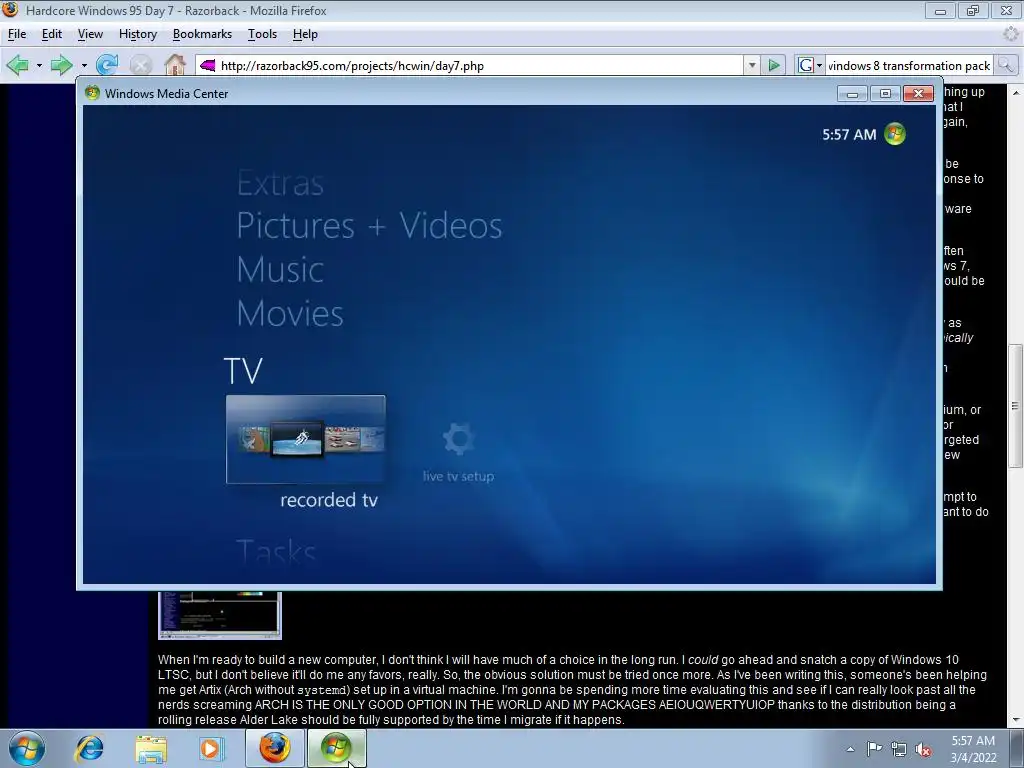Click the Media Center title bar icon
Viewport: 1024px width, 768px height.
pos(92,93)
